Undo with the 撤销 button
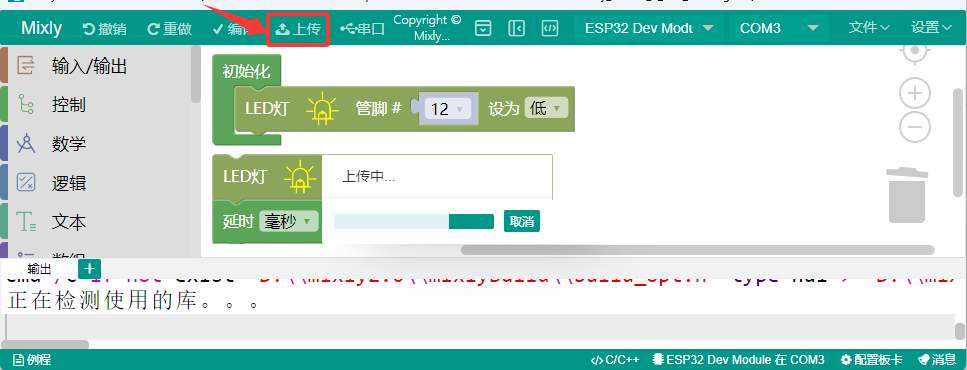 click(104, 29)
